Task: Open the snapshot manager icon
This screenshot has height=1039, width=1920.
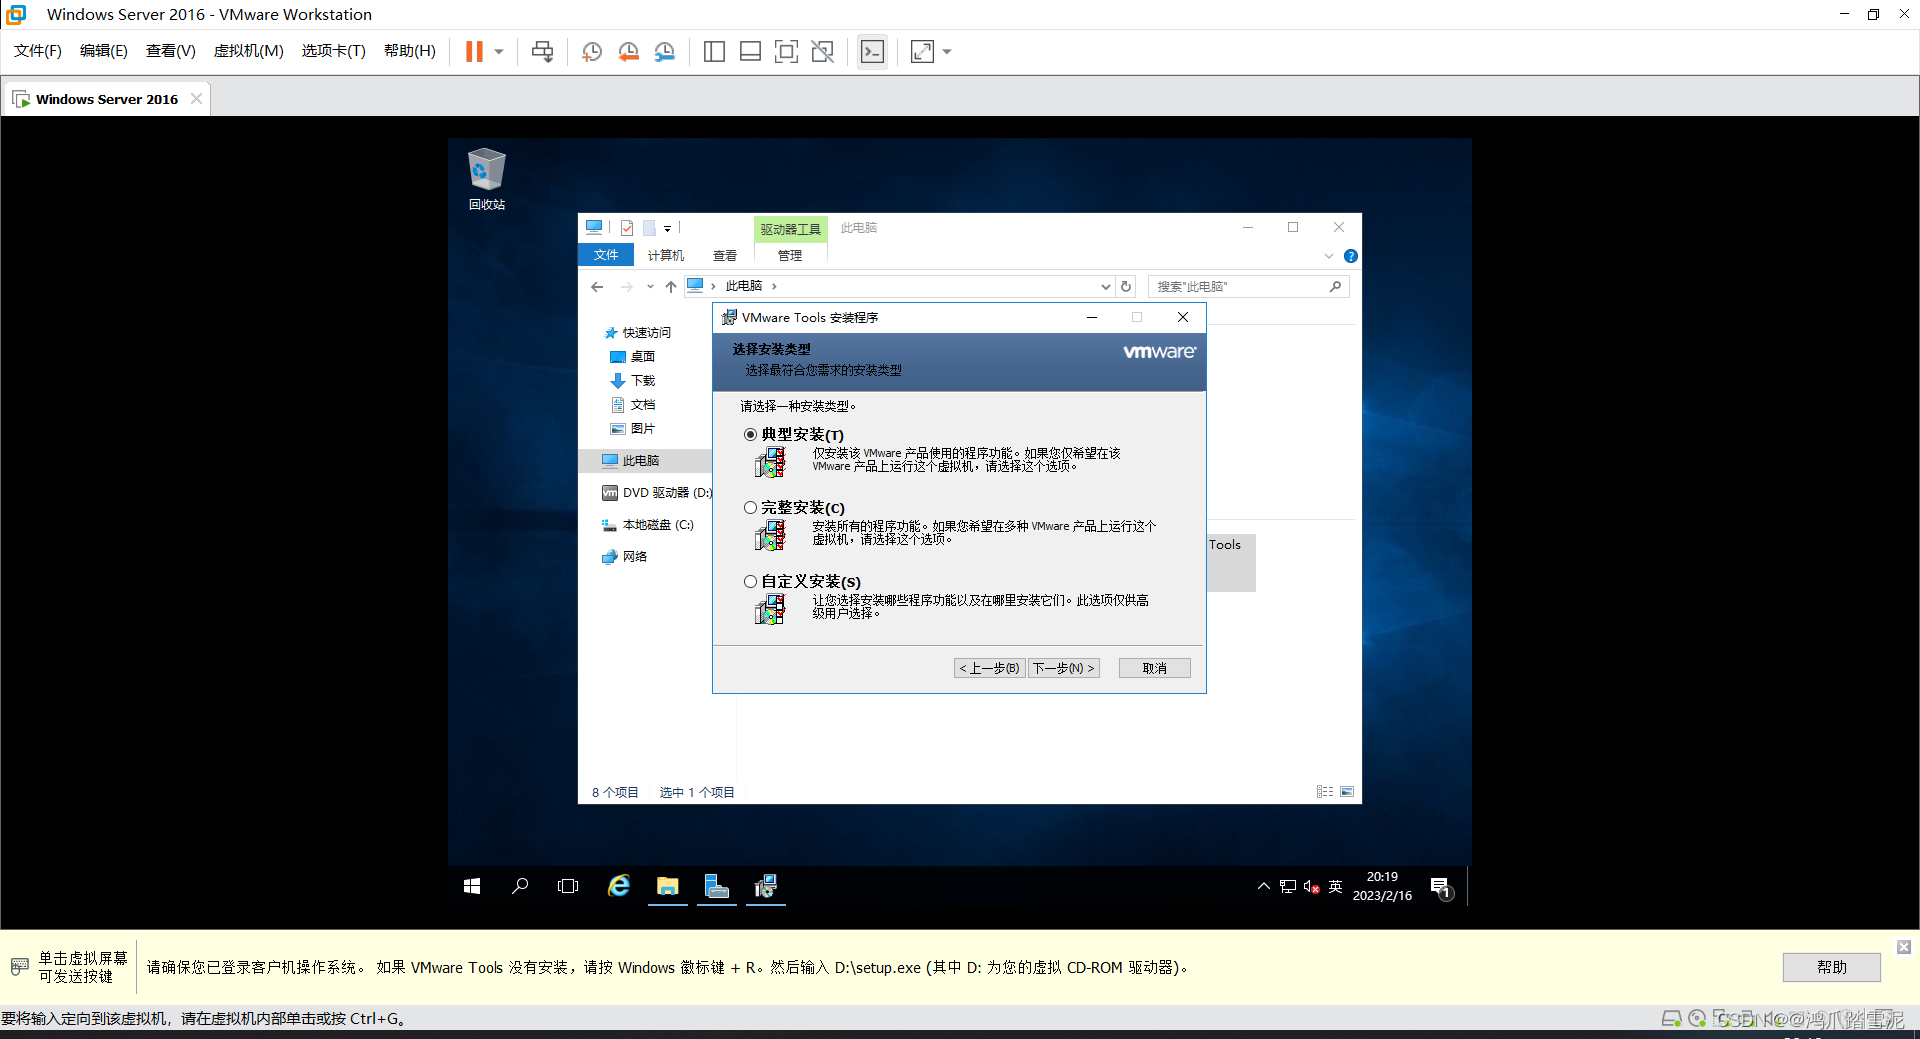Action: [665, 52]
